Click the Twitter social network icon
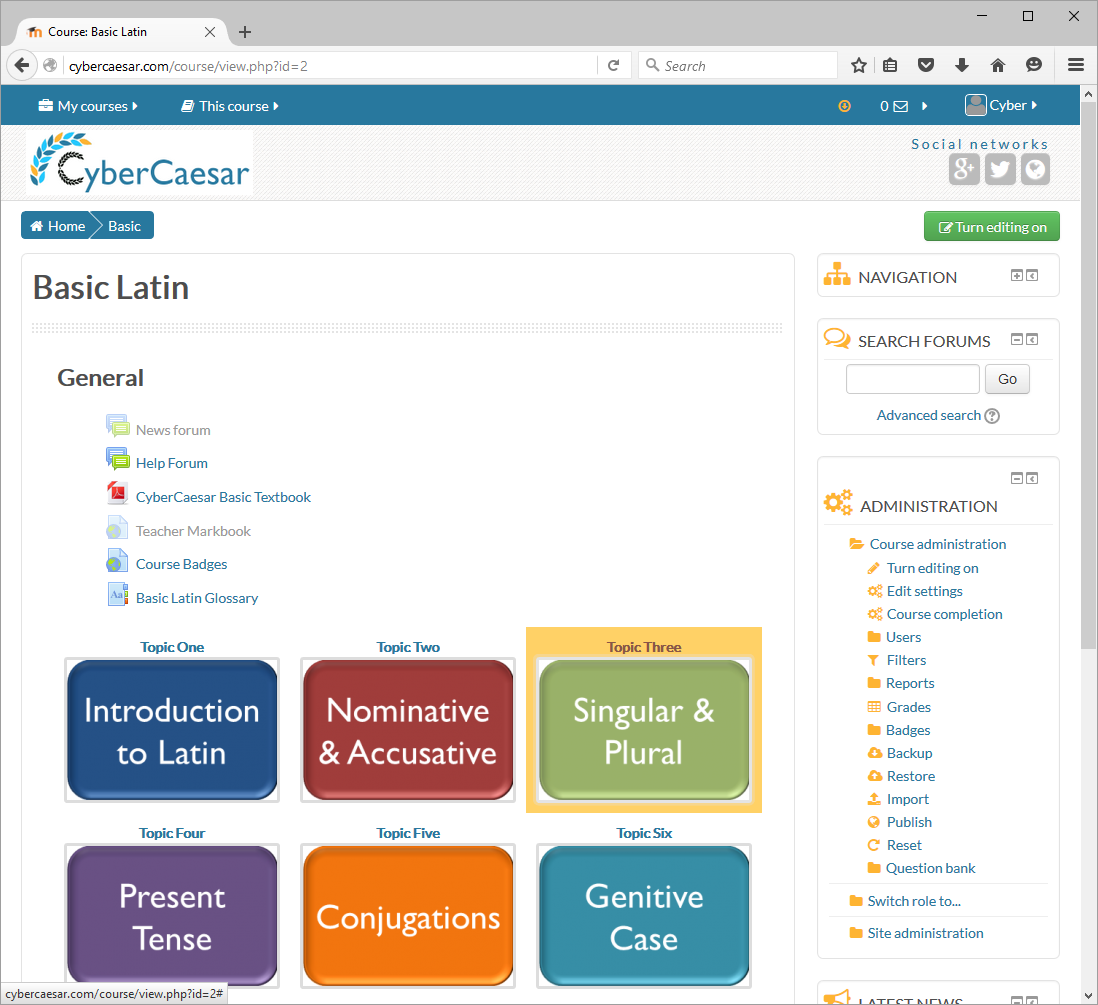 [x=1000, y=169]
